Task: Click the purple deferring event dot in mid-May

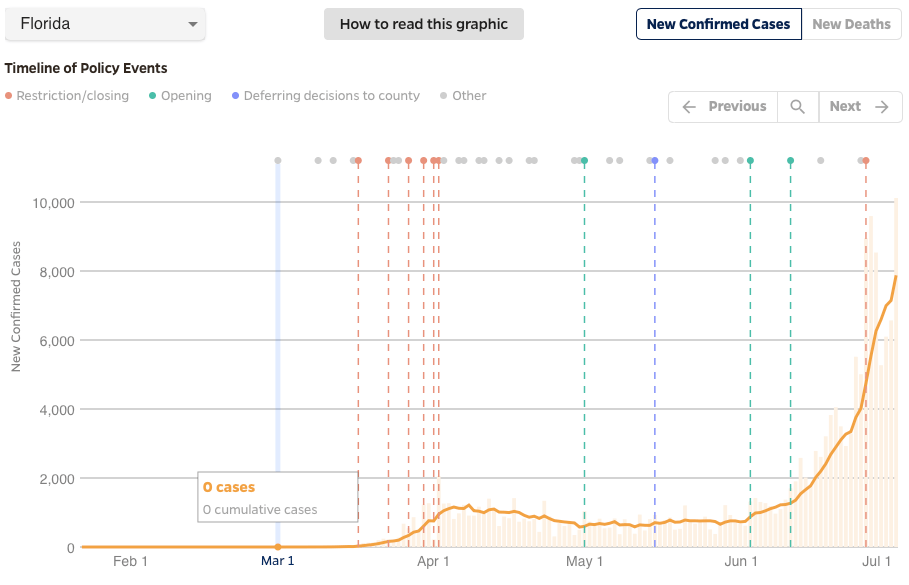Action: (655, 160)
